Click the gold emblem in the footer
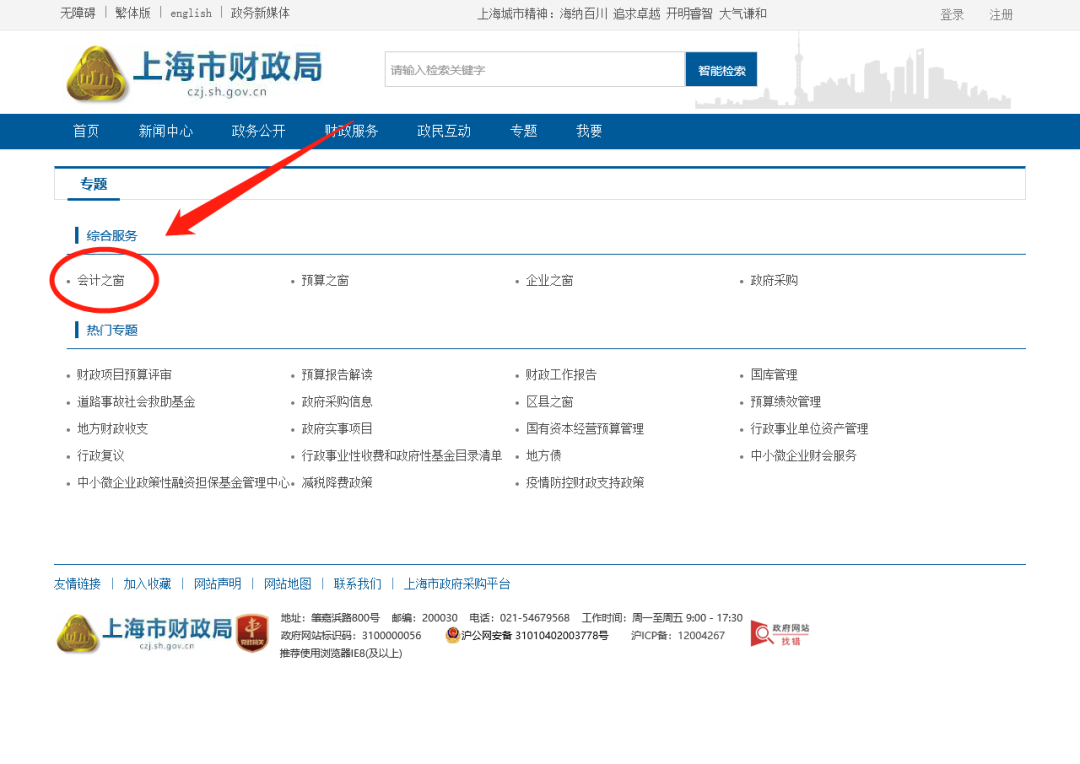This screenshot has height=764, width=1080. (x=77, y=634)
